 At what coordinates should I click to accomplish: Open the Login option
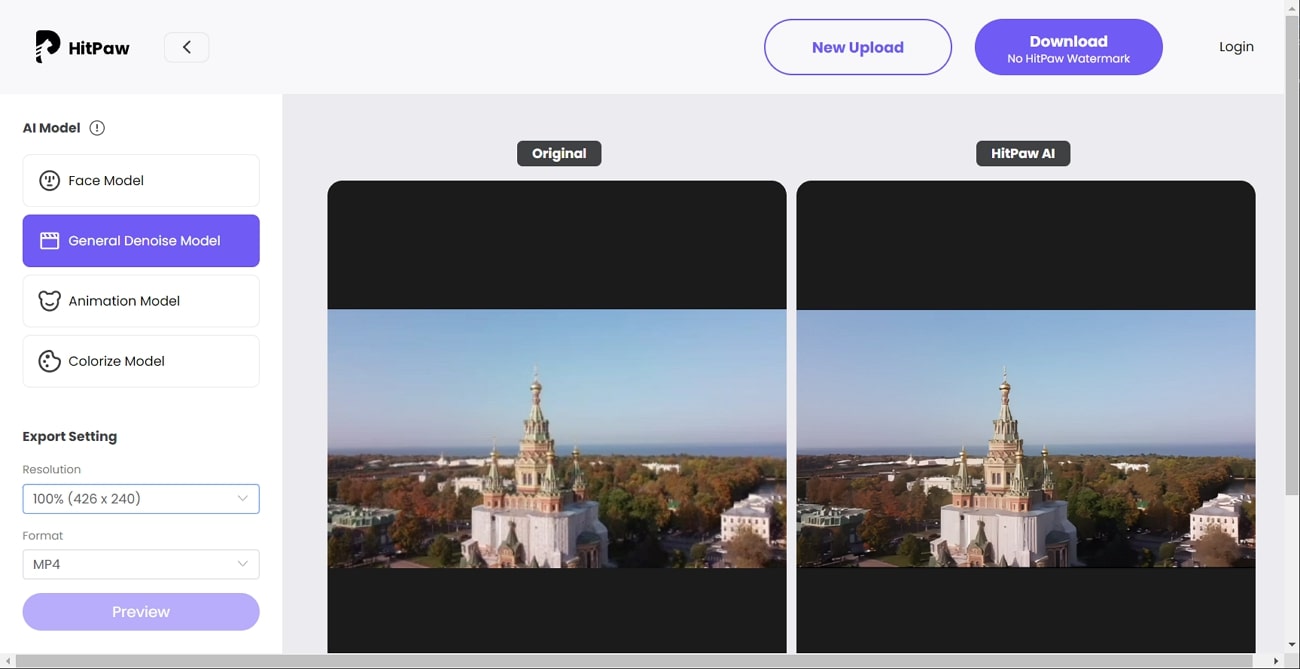(1236, 46)
